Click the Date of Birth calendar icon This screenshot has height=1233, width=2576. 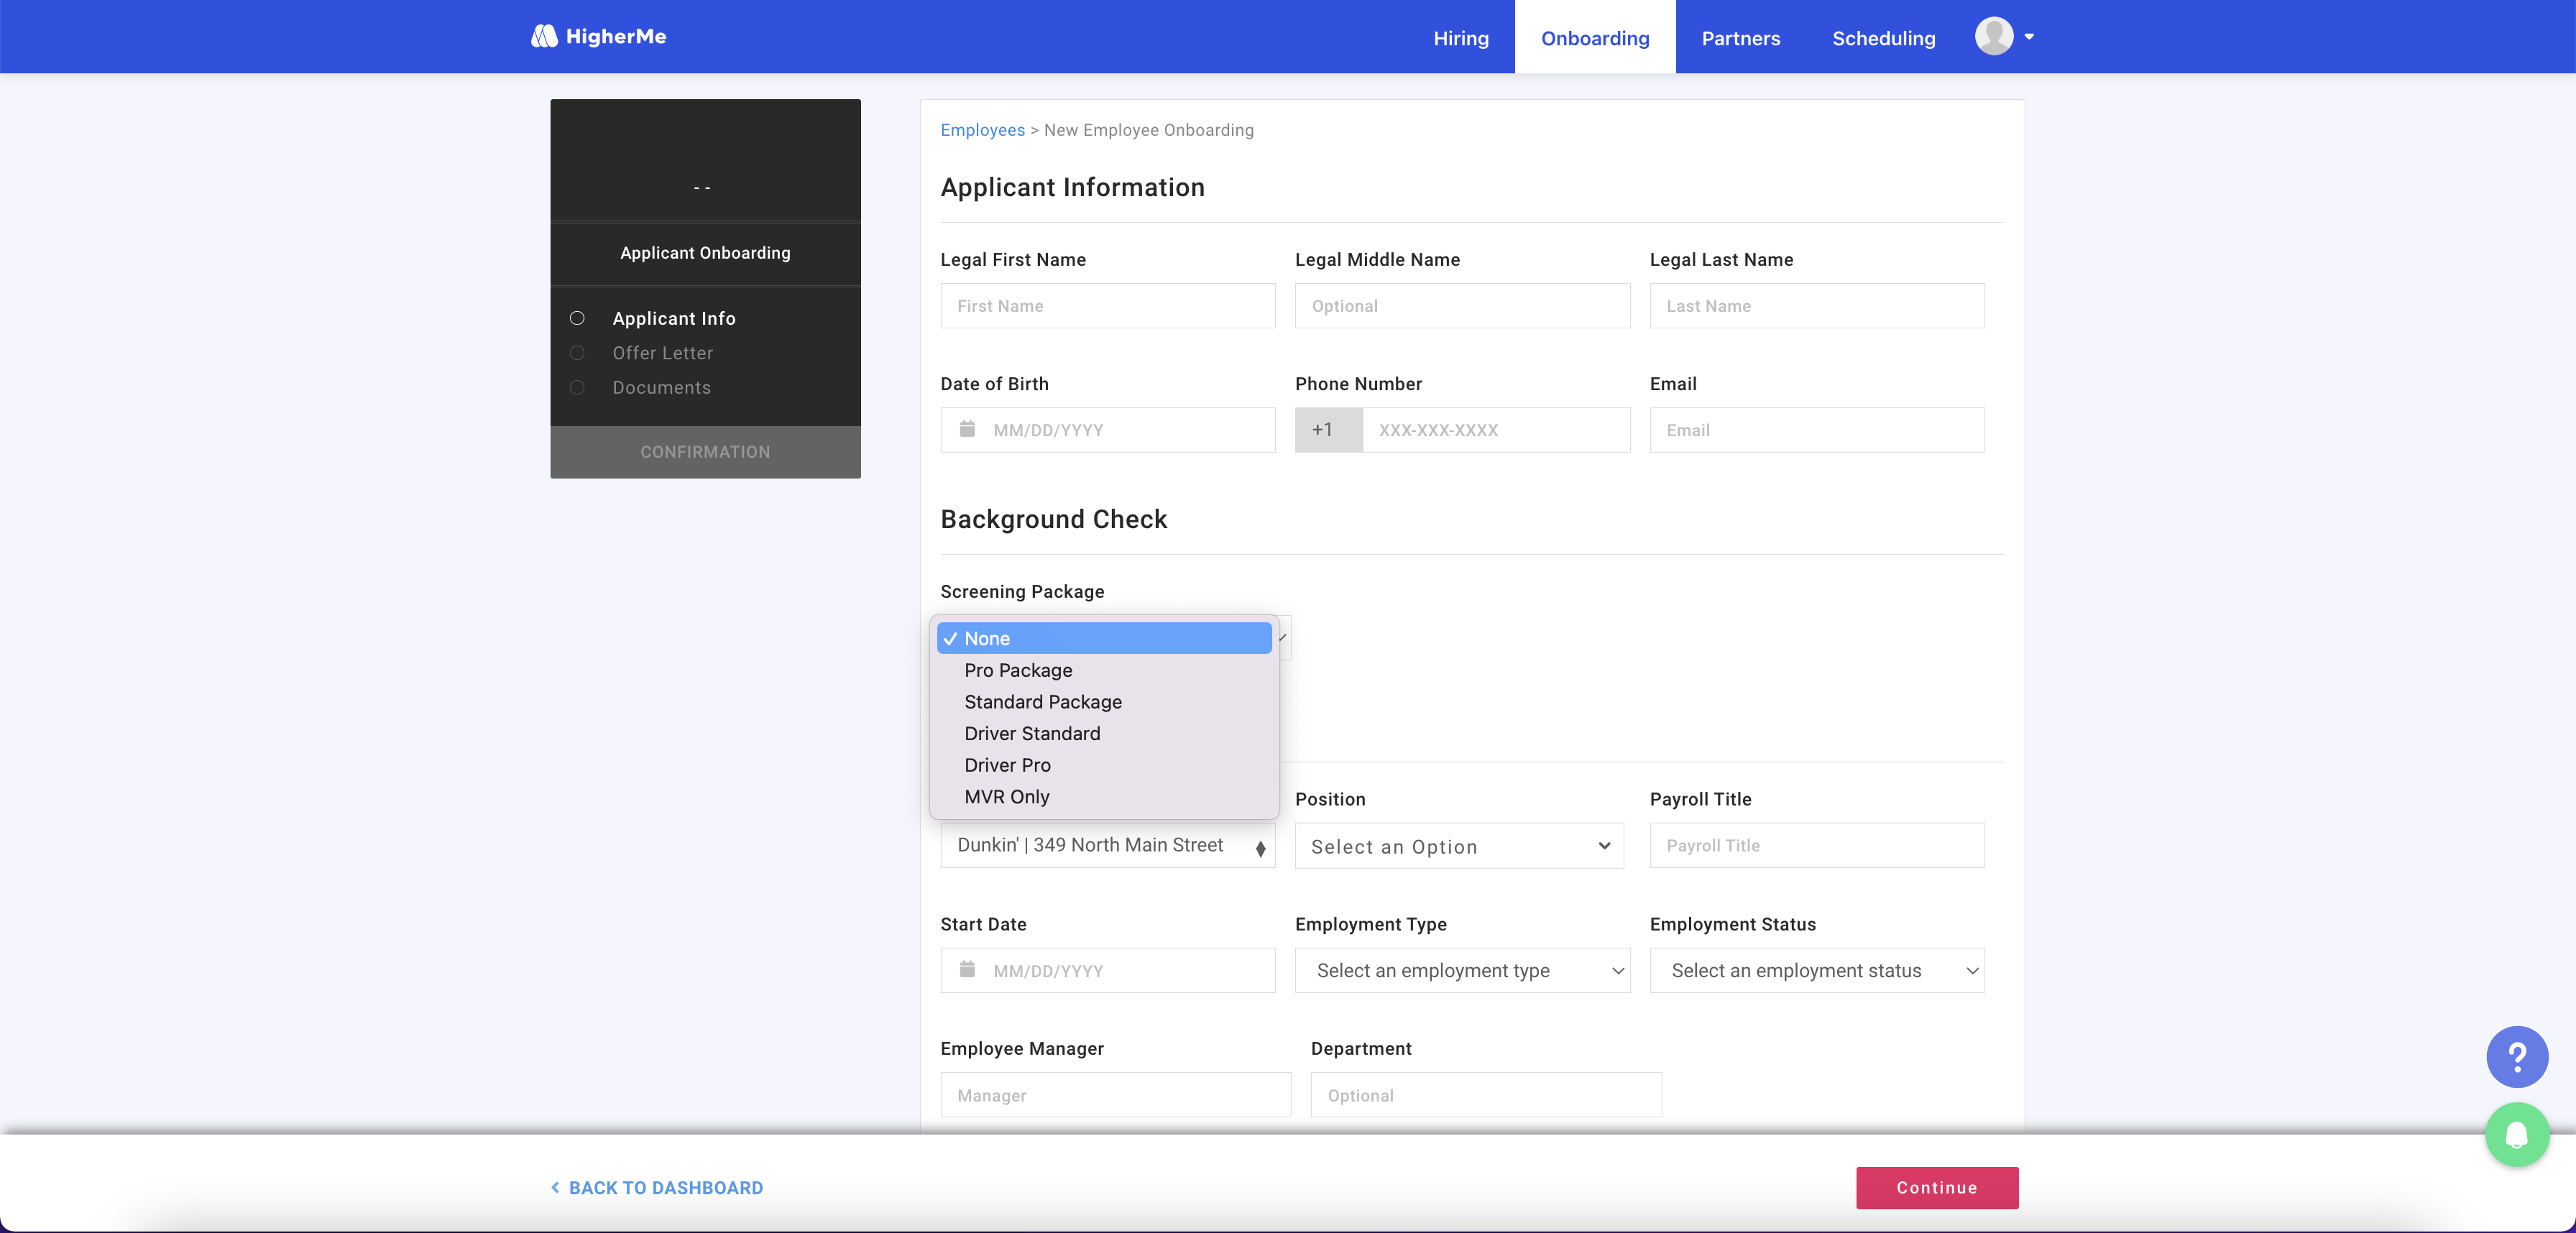[967, 430]
